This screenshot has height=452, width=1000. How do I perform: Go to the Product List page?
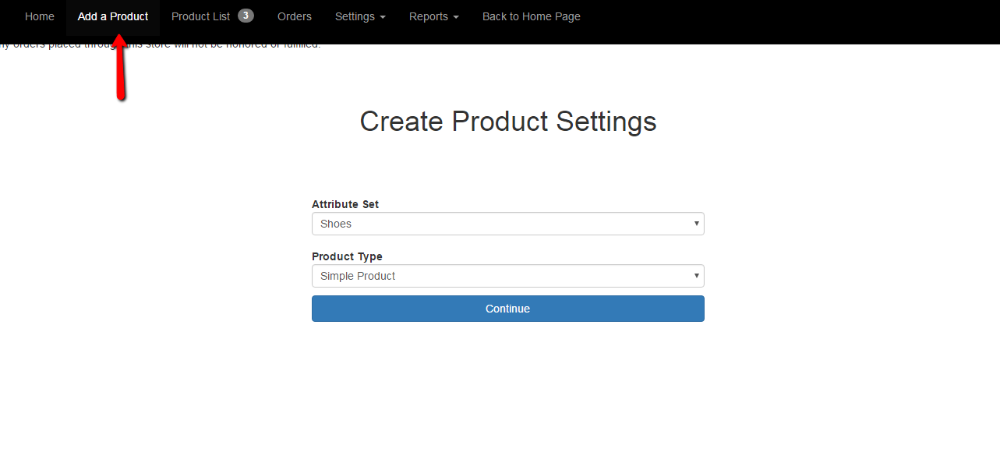[201, 17]
